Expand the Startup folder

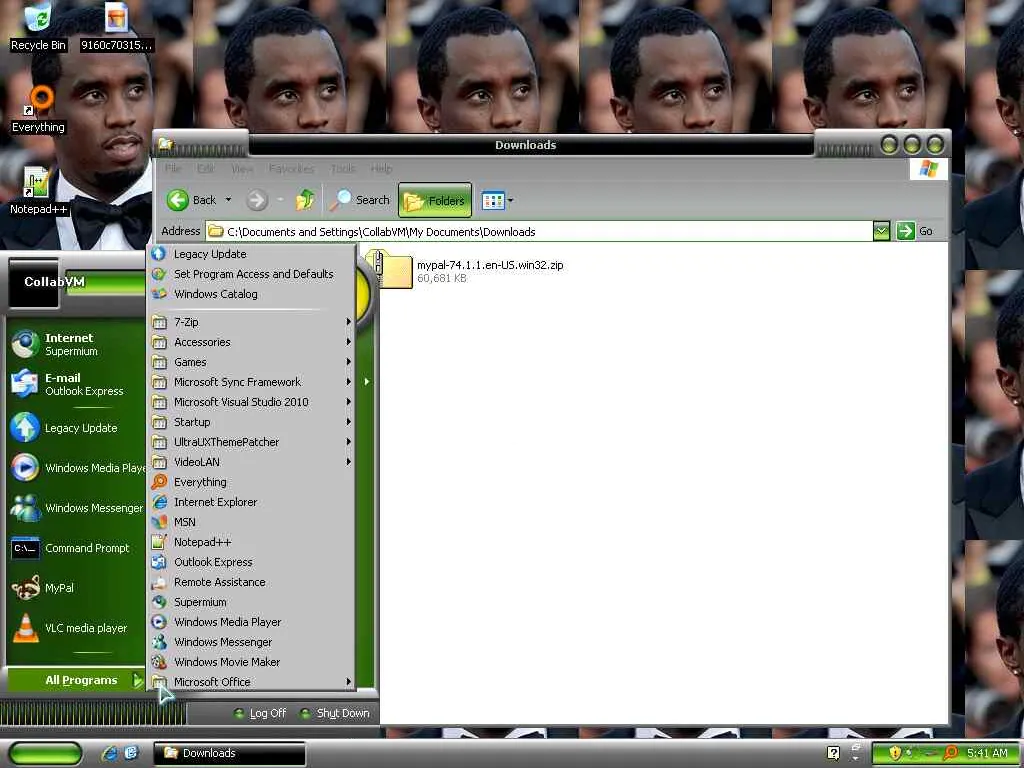[x=252, y=422]
